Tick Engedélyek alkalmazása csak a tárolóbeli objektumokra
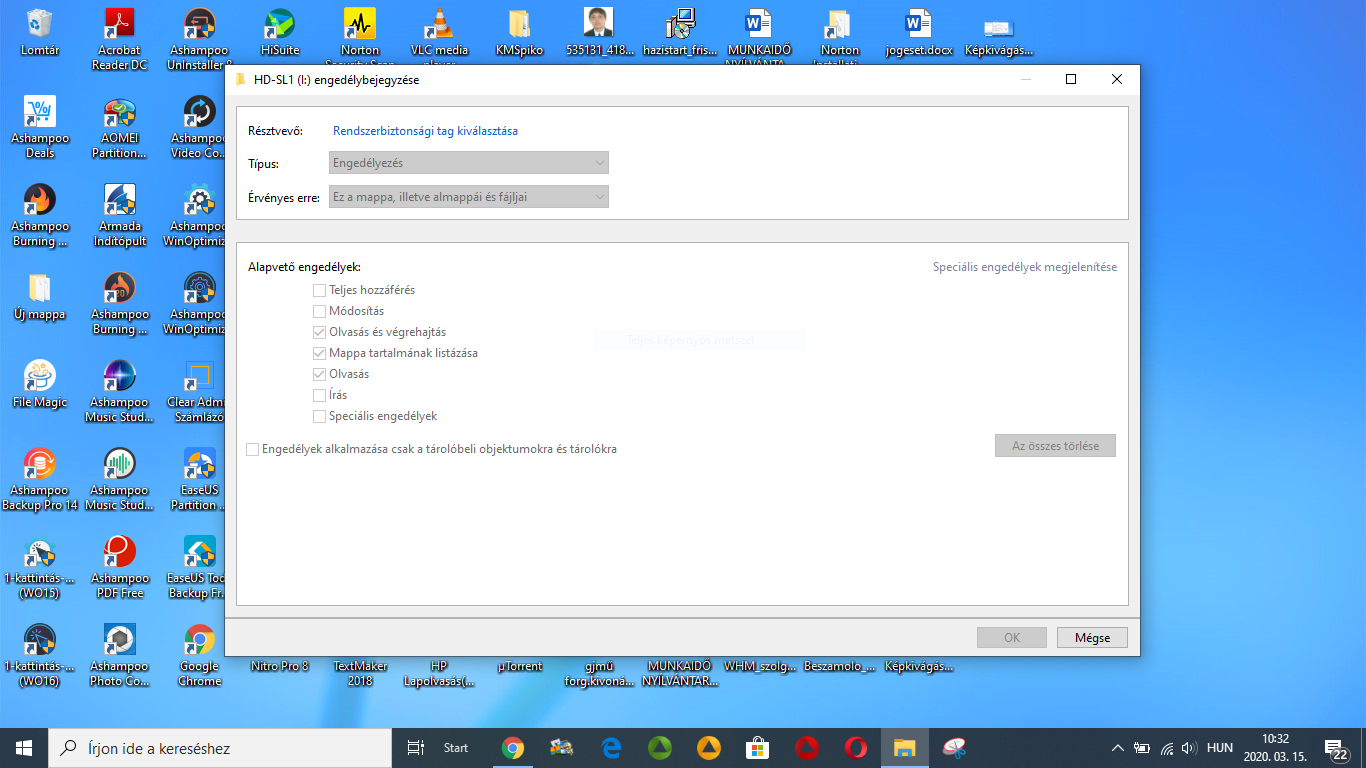This screenshot has width=1366, height=768. [x=253, y=449]
